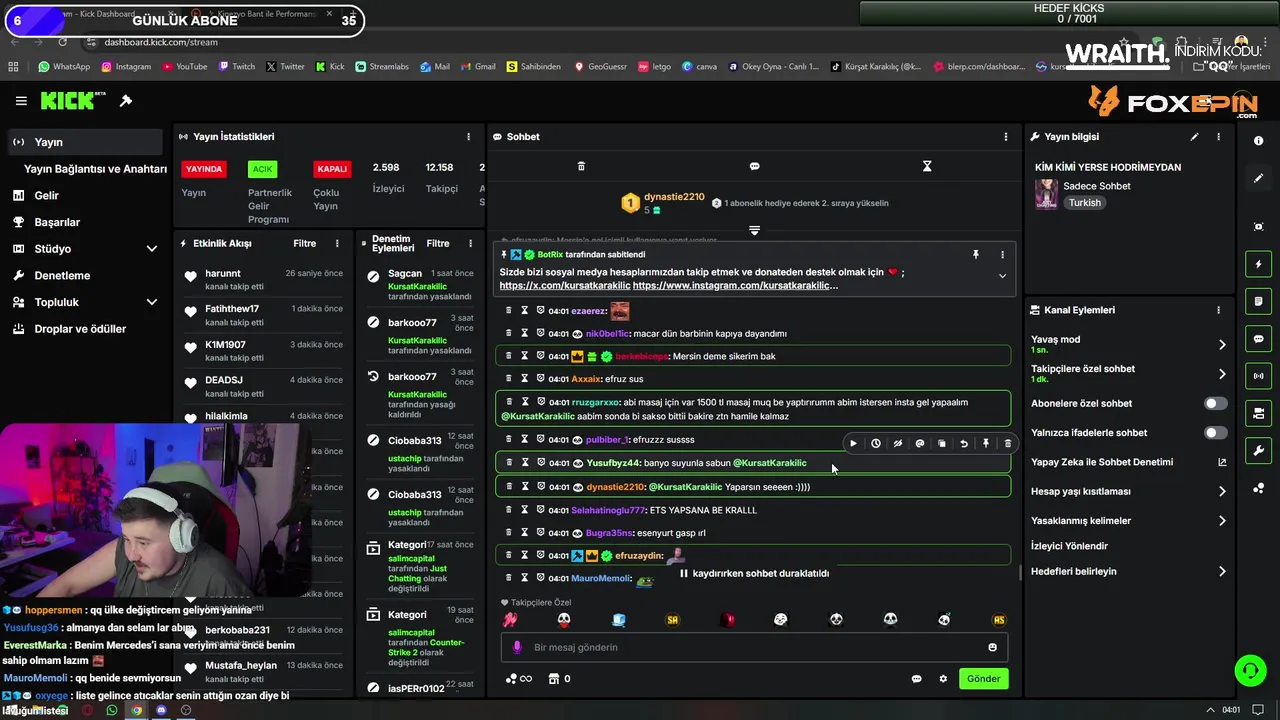The width and height of the screenshot is (1280, 720).
Task: Open pinned message three-dot options
Action: pos(1002,255)
